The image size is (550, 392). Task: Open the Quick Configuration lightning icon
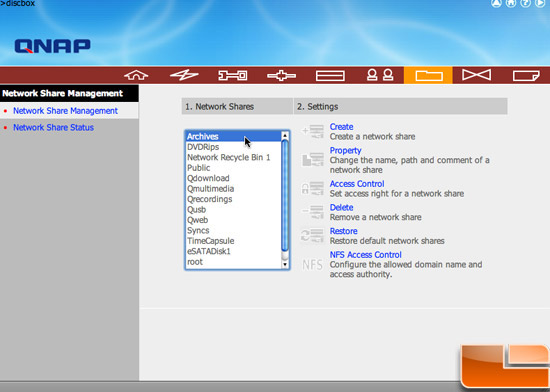click(x=184, y=75)
